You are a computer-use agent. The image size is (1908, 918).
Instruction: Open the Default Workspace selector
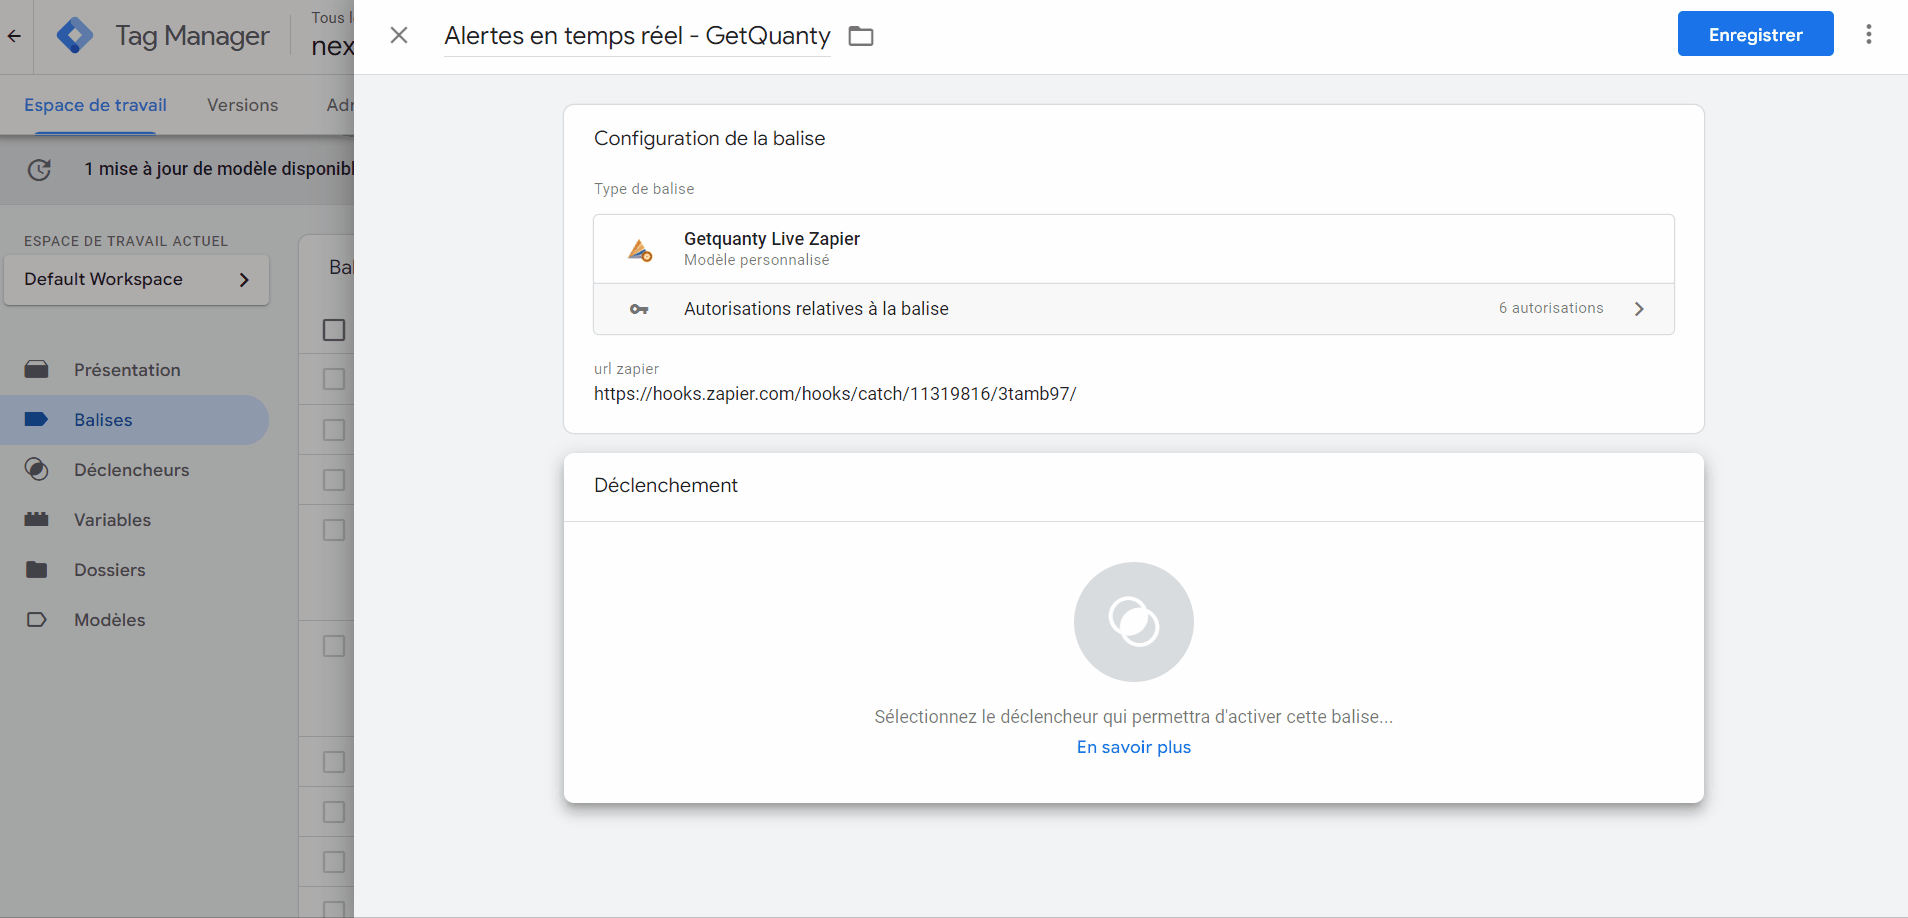[x=136, y=280]
